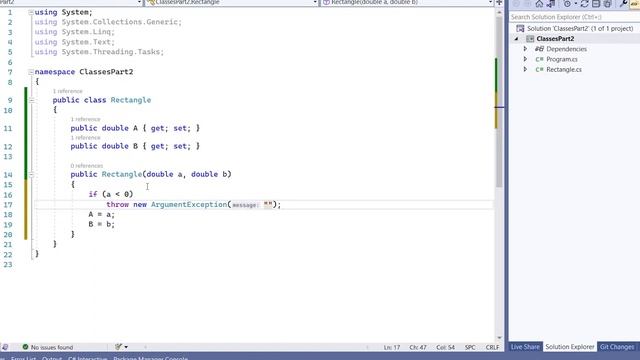Expand the Dependencies node
The image size is (640, 360).
(x=525, y=49)
